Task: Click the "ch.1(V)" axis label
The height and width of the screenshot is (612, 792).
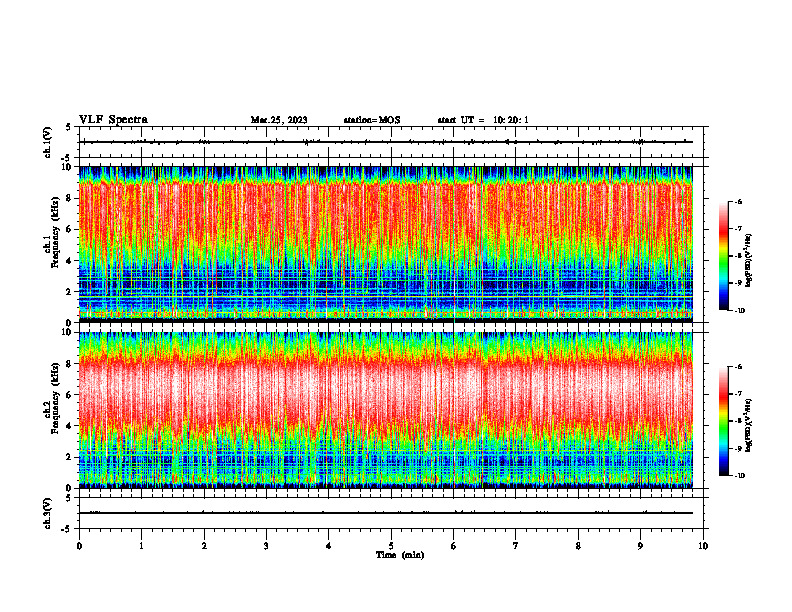Action: pyautogui.click(x=47, y=142)
